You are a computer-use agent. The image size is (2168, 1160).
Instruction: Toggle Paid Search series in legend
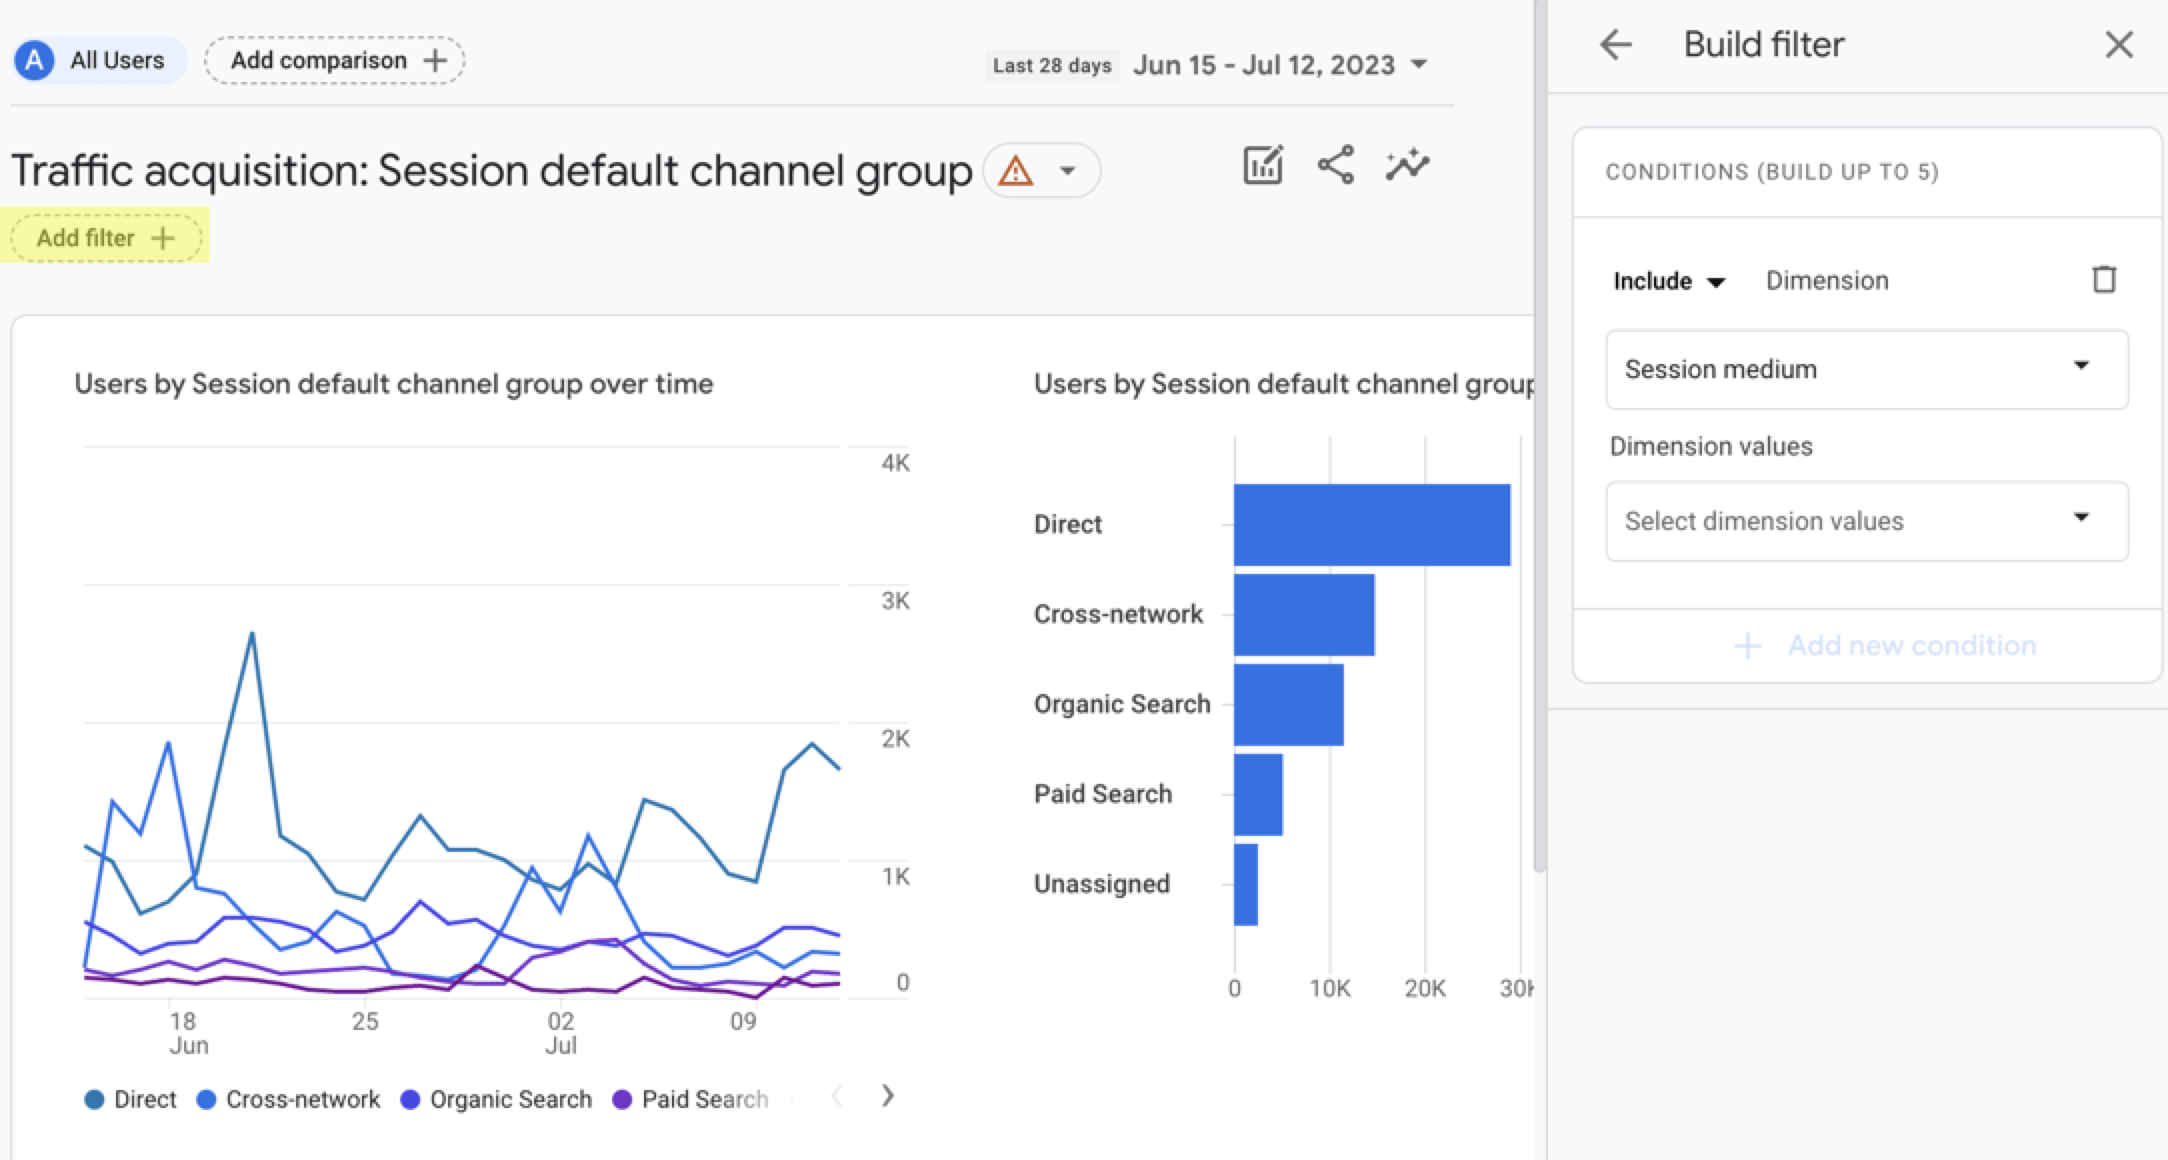pyautogui.click(x=690, y=1099)
